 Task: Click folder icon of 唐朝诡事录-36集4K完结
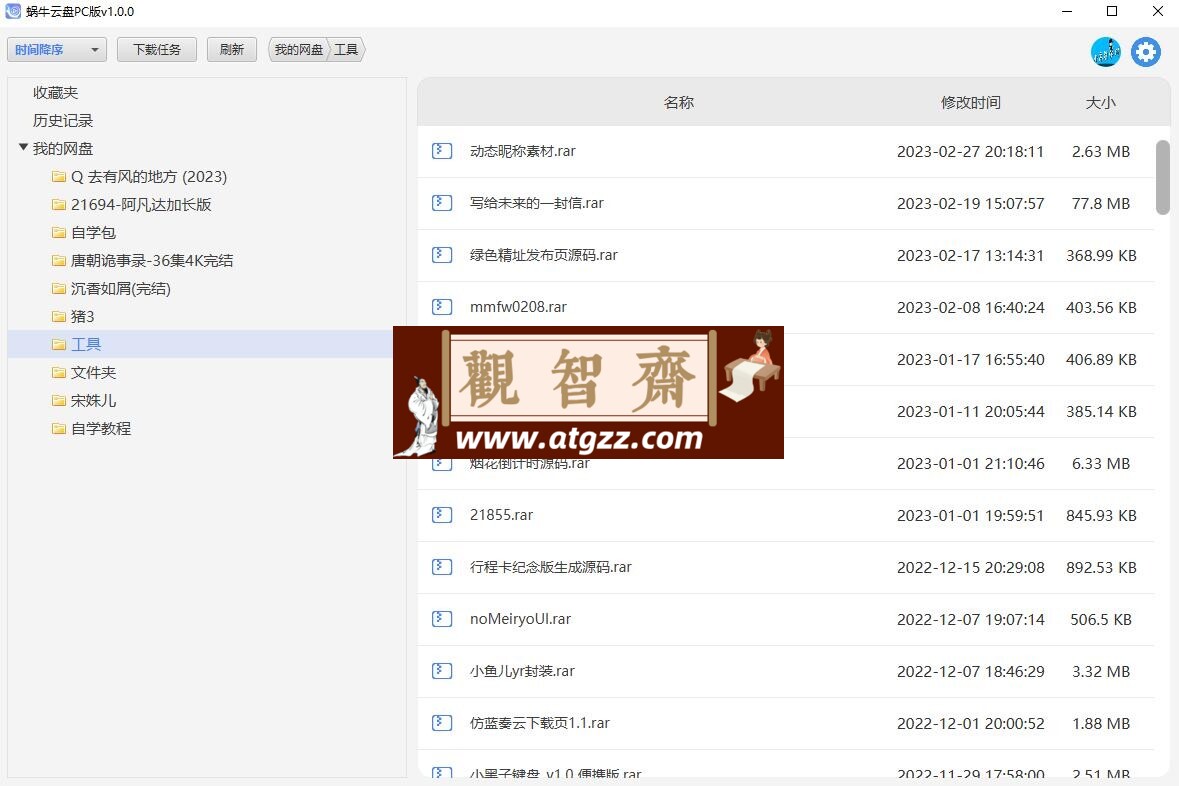tap(59, 261)
